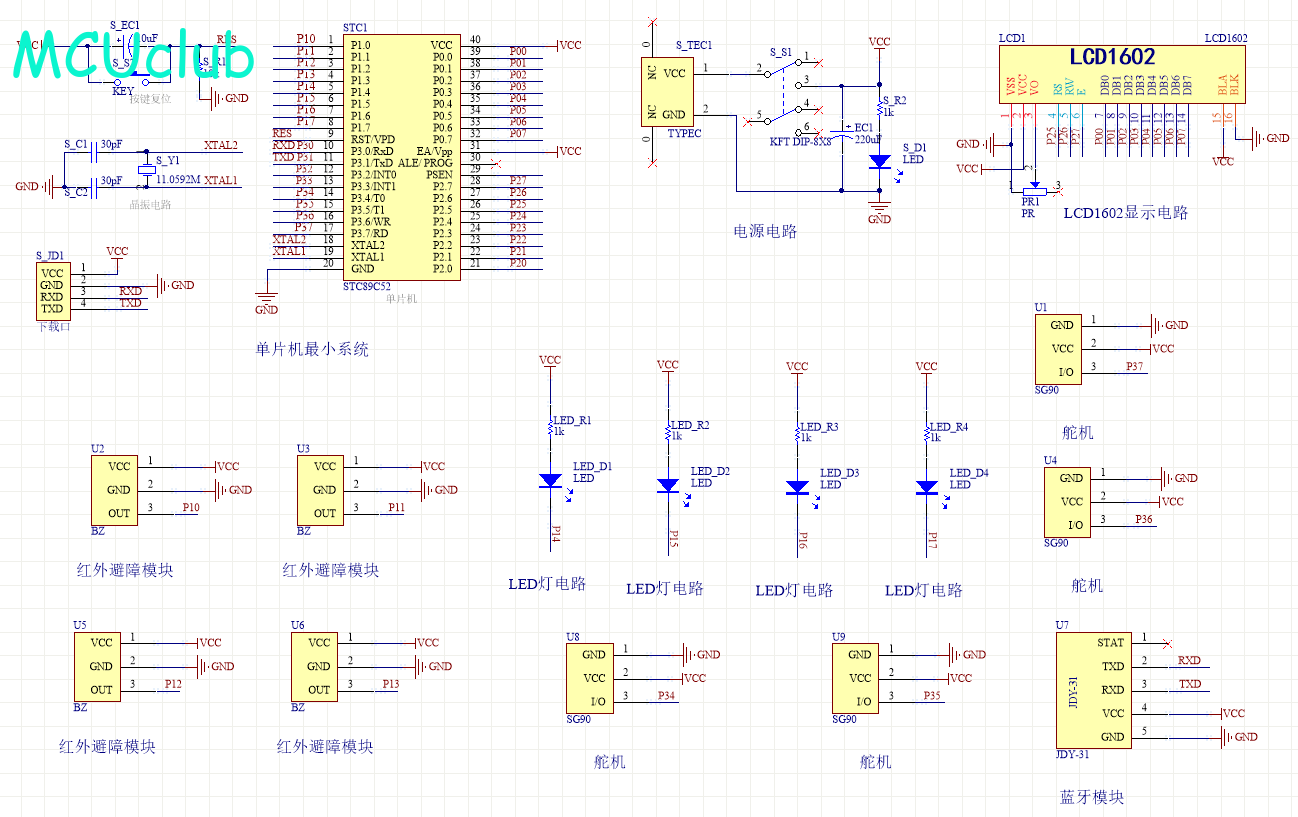Click the 单片机最小系统 caption text
This screenshot has width=1298, height=817.
(x=312, y=349)
